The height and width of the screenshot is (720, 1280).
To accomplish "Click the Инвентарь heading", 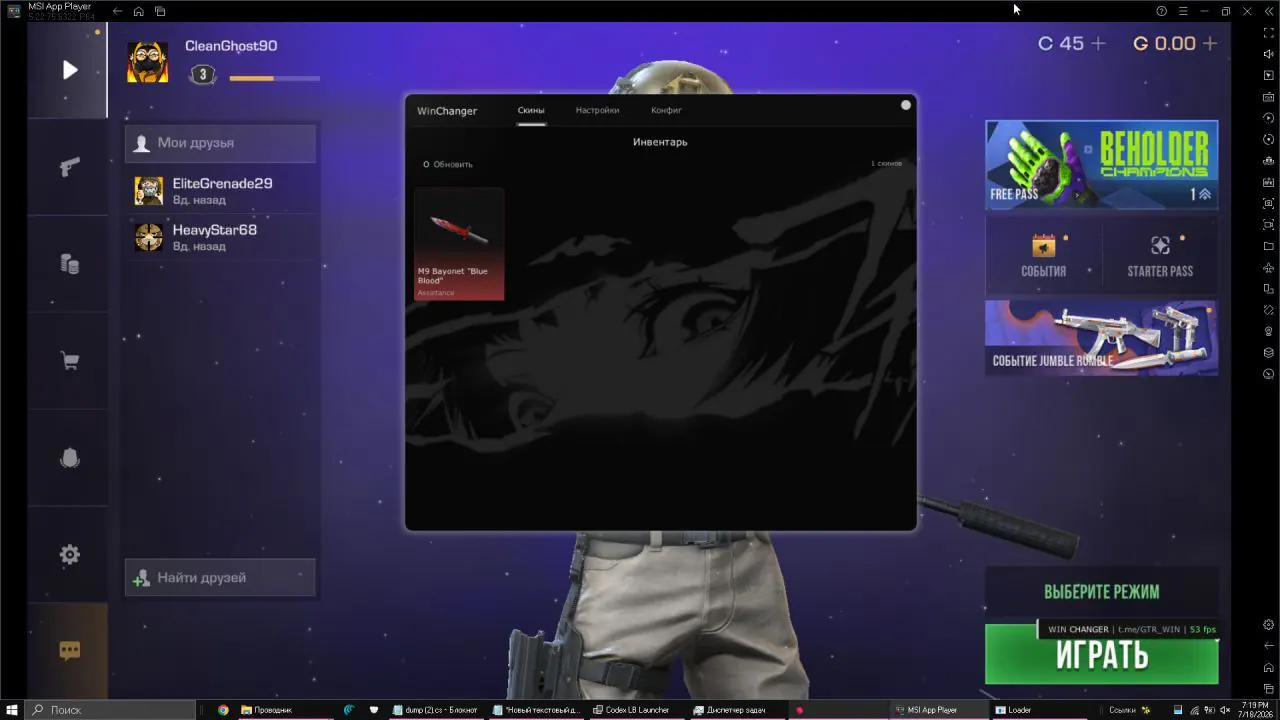I will (660, 142).
